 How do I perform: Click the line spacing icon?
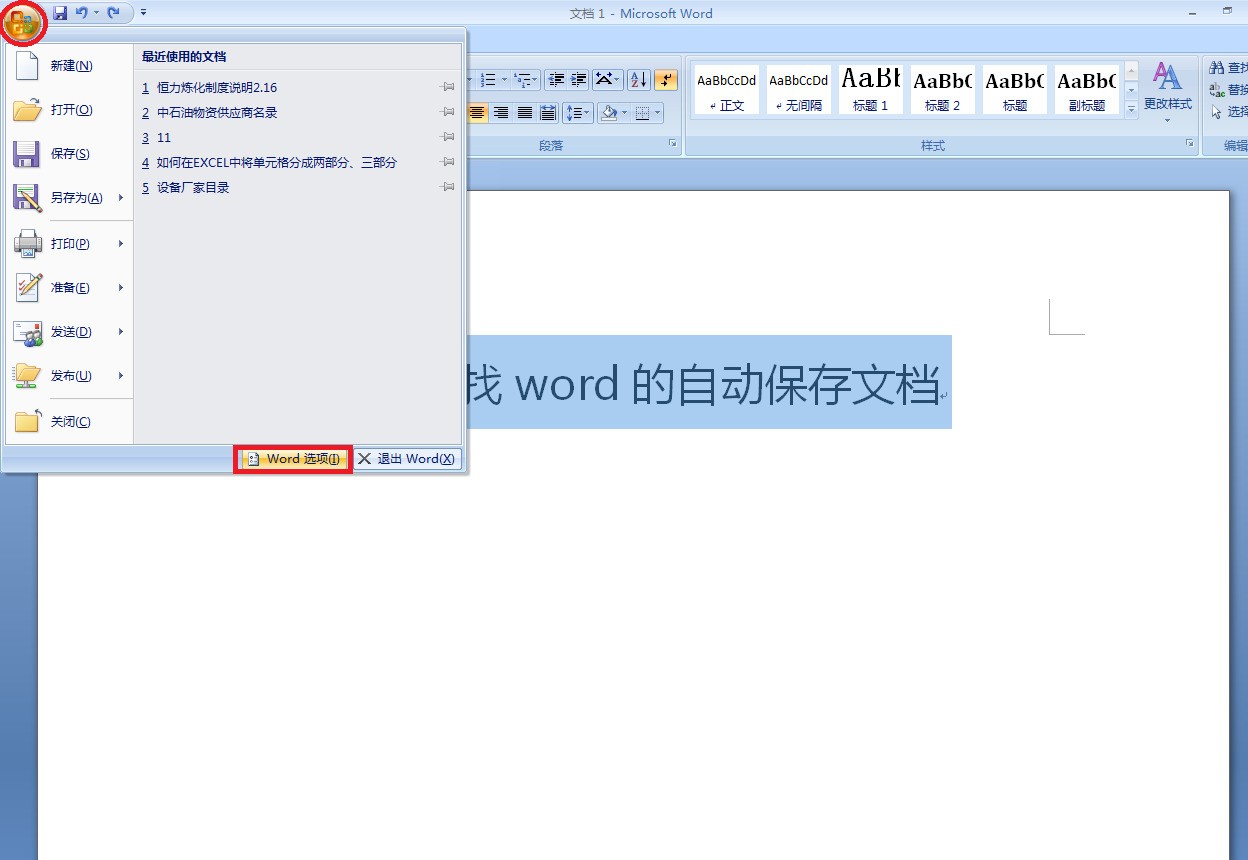pos(576,112)
